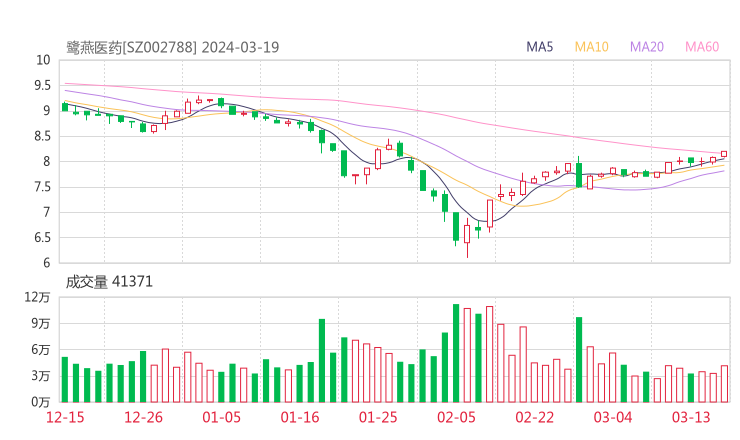Click the volume axis label 3万
The image size is (740, 440).
(41, 376)
